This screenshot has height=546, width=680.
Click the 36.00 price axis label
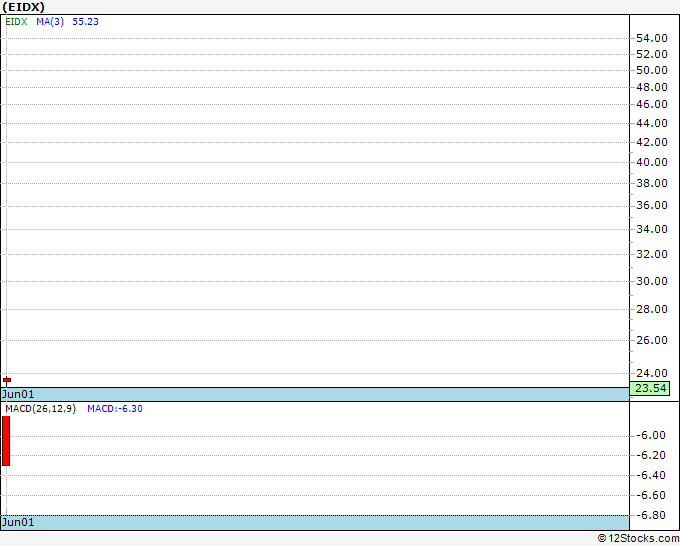point(652,205)
